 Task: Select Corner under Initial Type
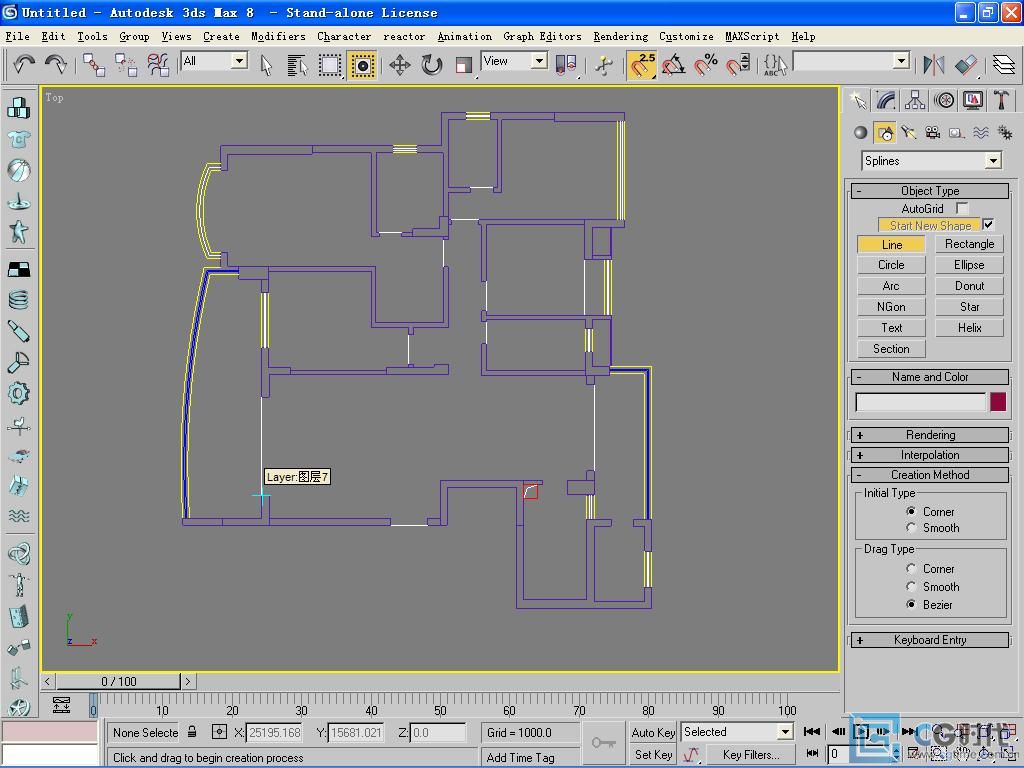click(911, 511)
